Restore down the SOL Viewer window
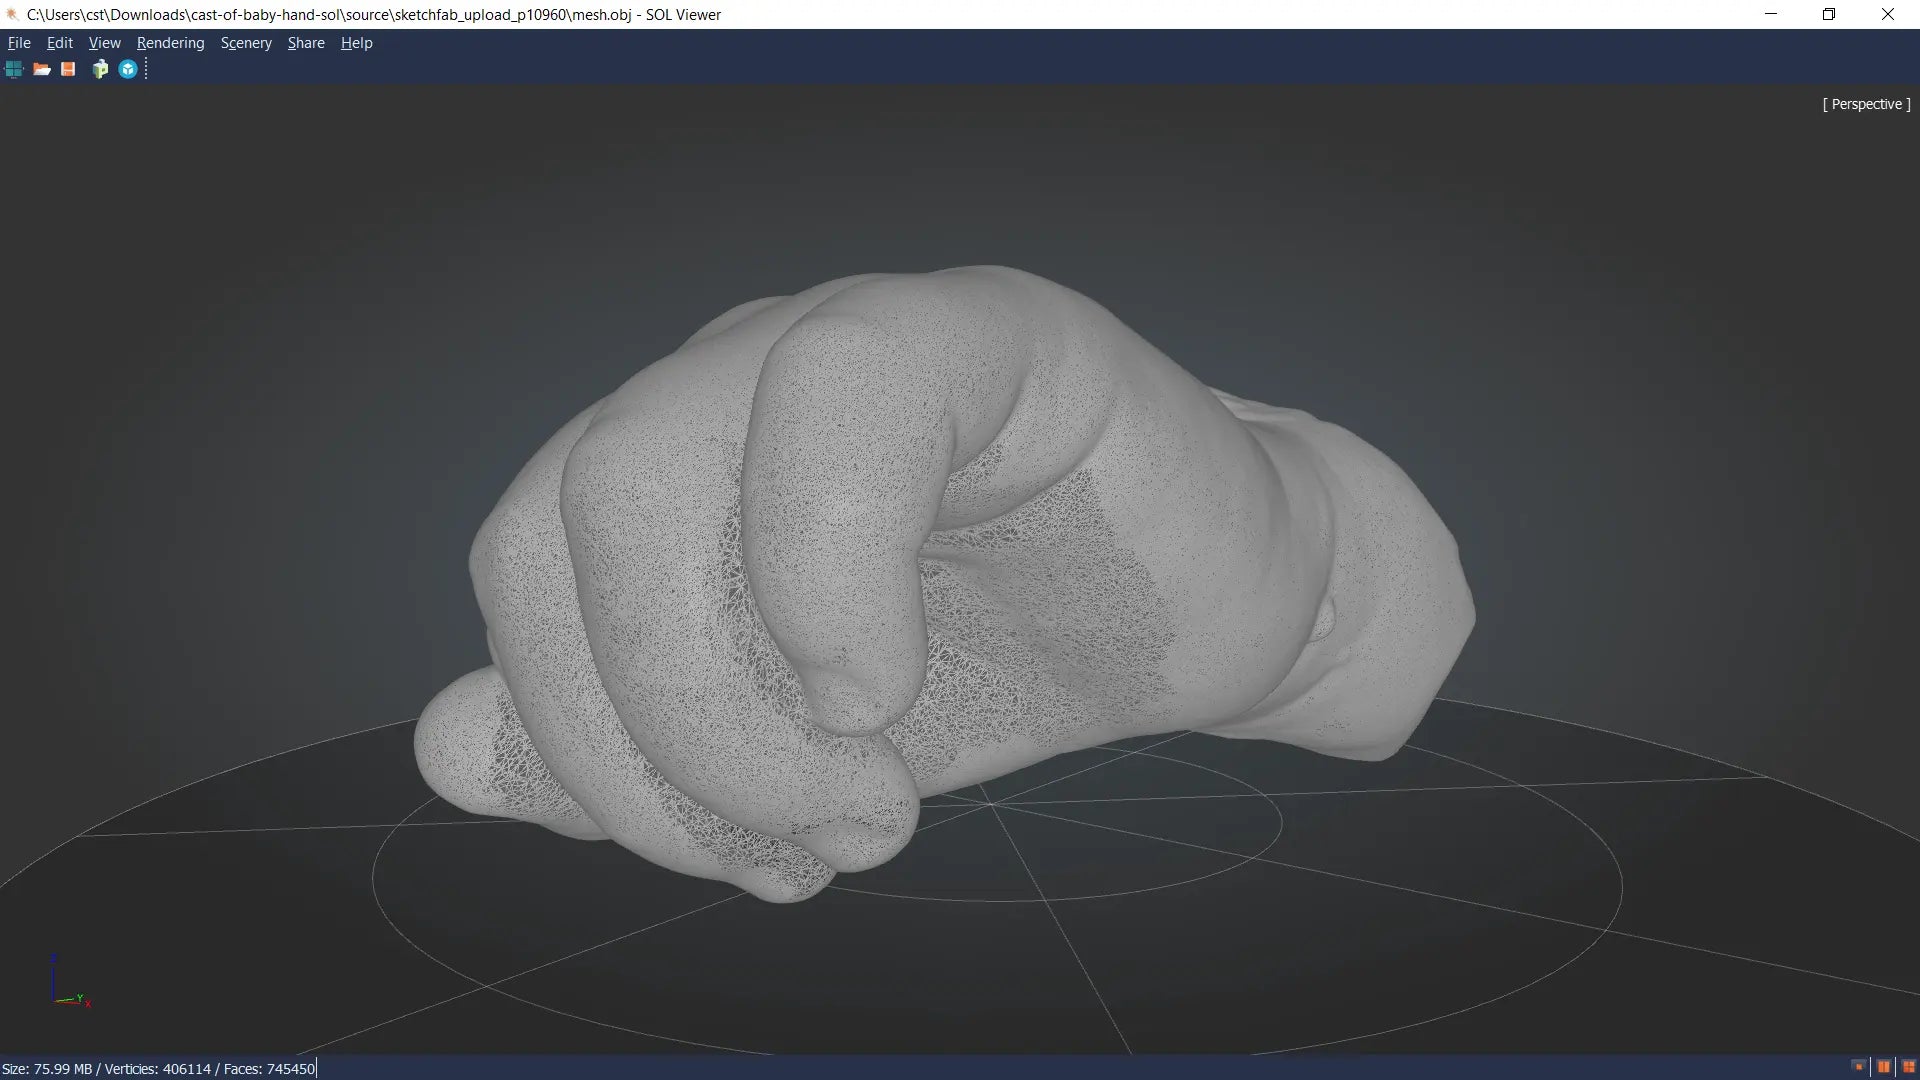 pos(1829,14)
